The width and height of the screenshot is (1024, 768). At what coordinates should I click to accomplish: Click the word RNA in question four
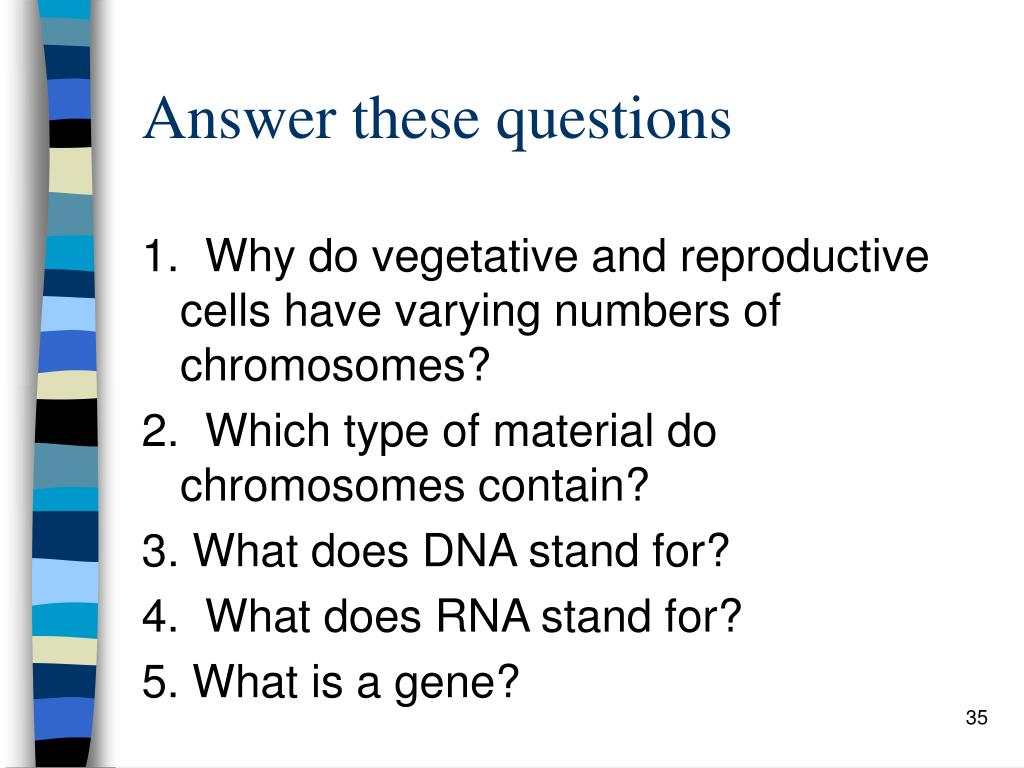[483, 616]
